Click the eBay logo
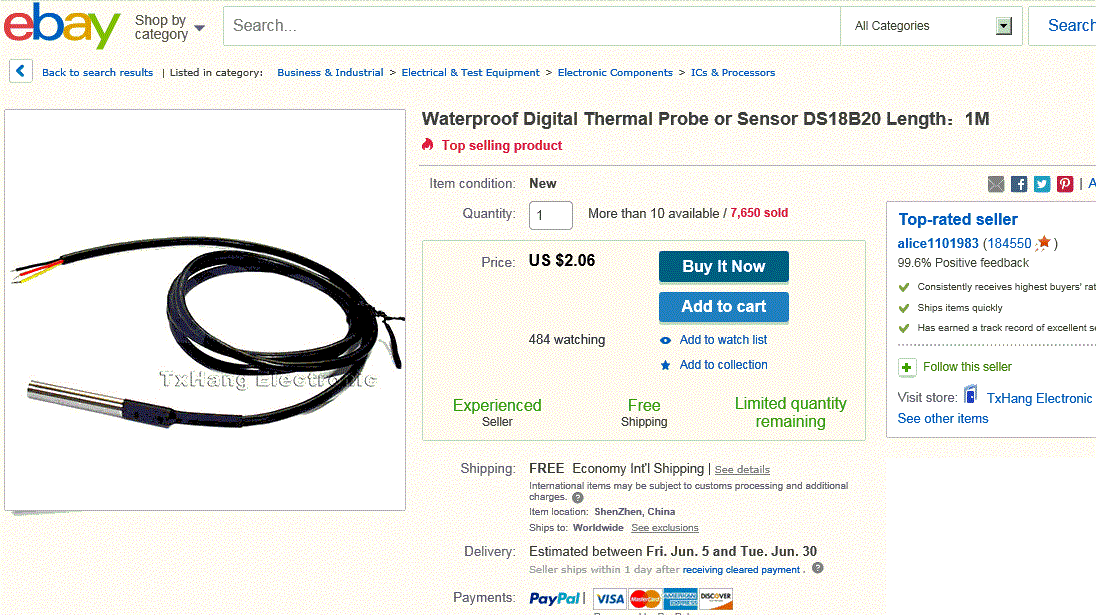Image resolution: width=1096 pixels, height=615 pixels. click(x=62, y=26)
